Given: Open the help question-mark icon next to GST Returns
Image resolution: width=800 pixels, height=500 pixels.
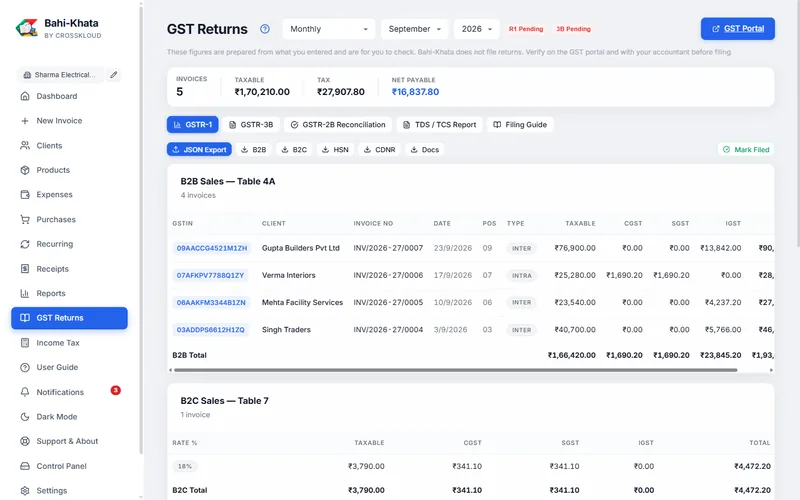Looking at the screenshot, I should [x=264, y=29].
